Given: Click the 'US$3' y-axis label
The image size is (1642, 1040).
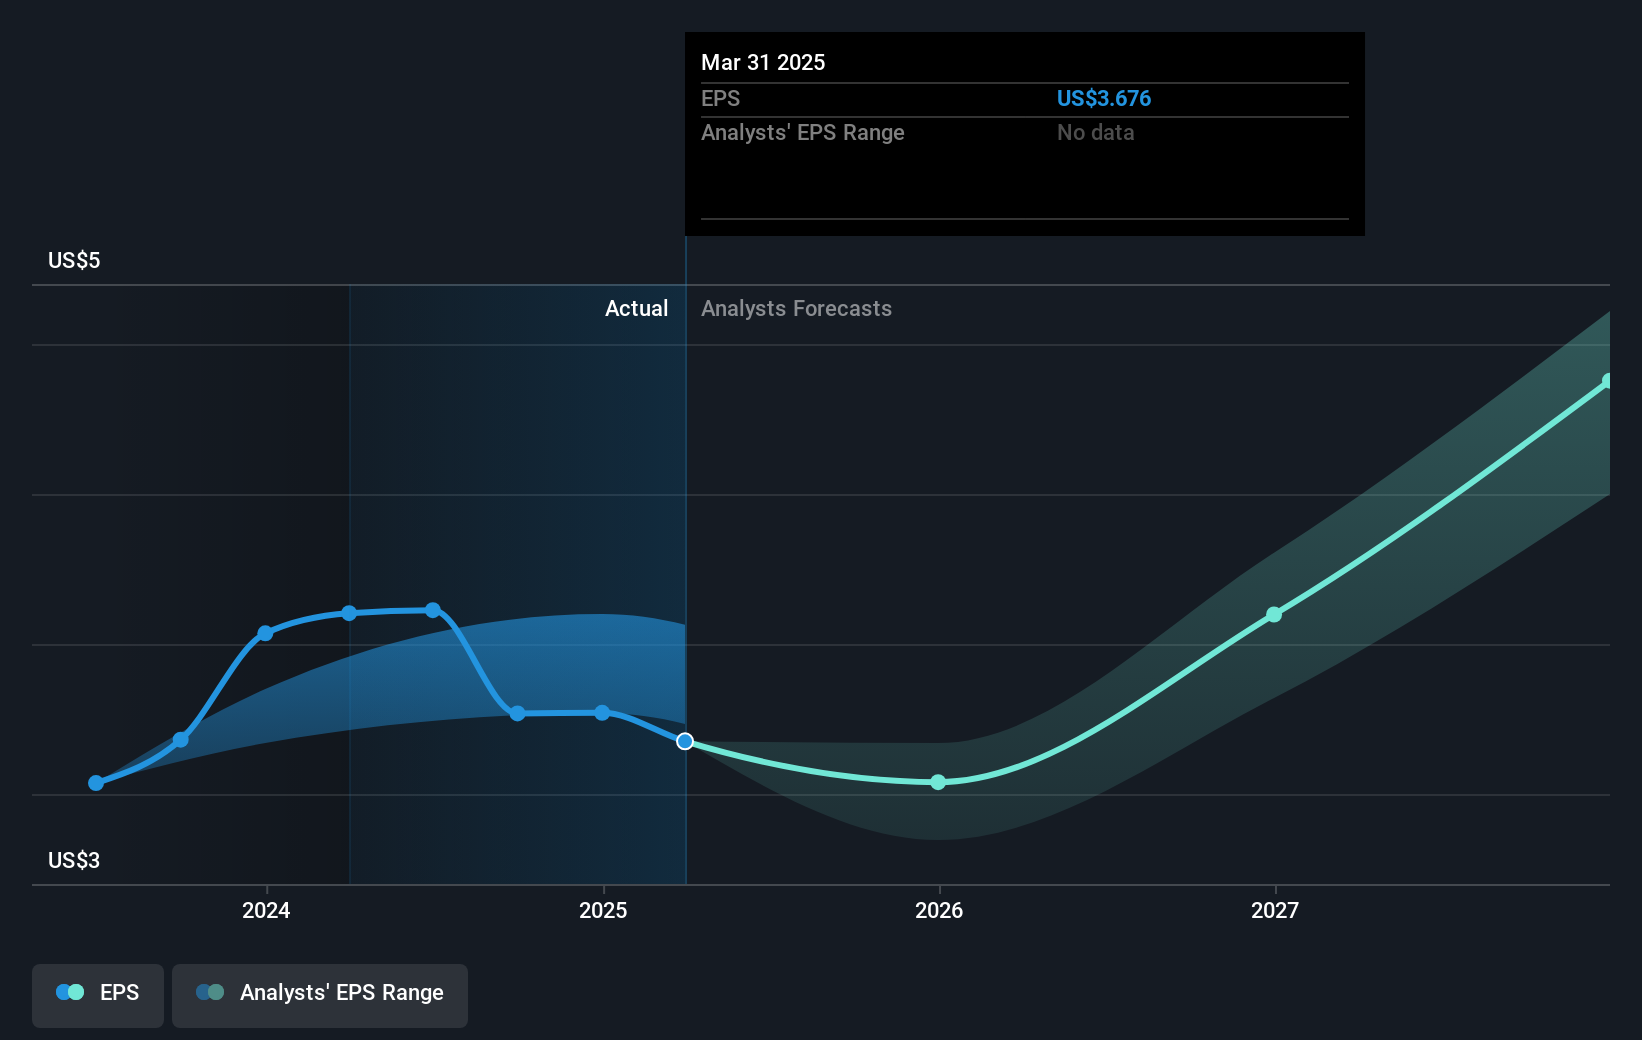Looking at the screenshot, I should tap(74, 860).
